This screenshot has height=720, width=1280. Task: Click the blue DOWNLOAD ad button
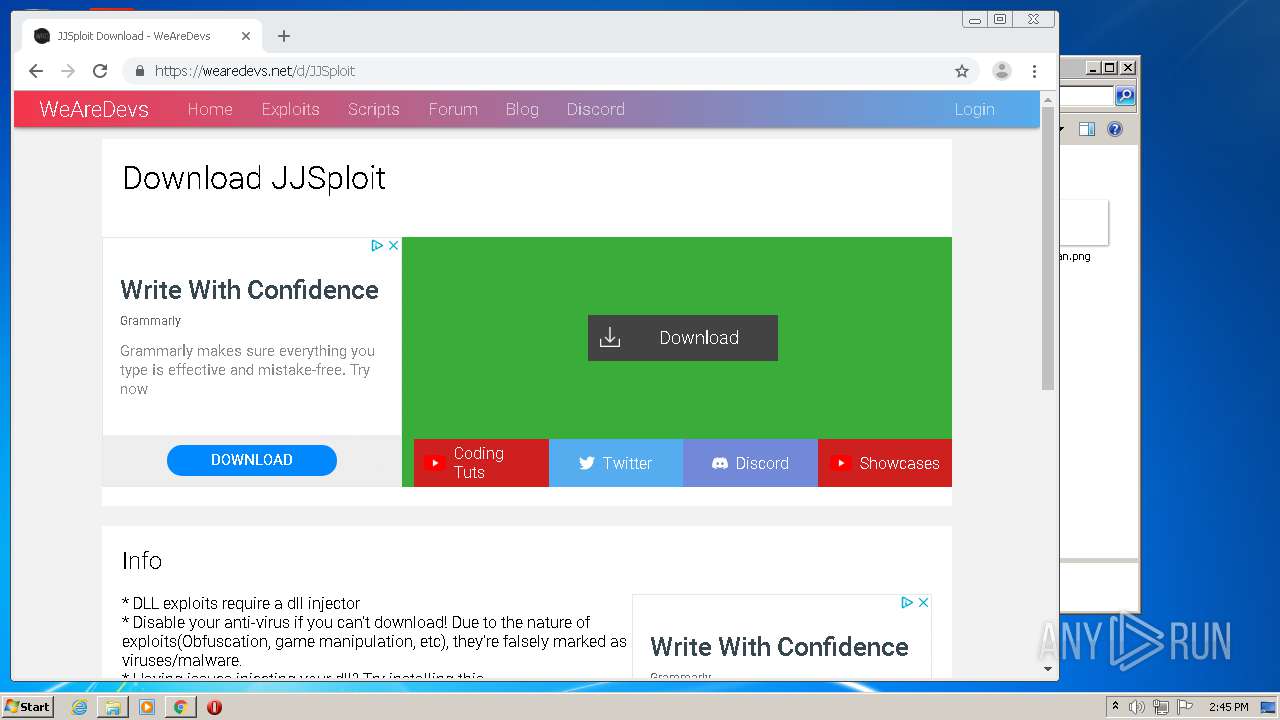pos(252,460)
